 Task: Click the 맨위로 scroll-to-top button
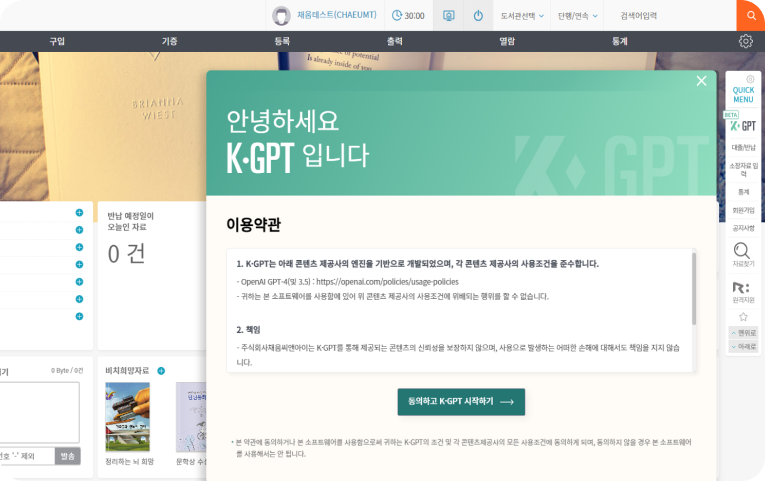click(743, 333)
